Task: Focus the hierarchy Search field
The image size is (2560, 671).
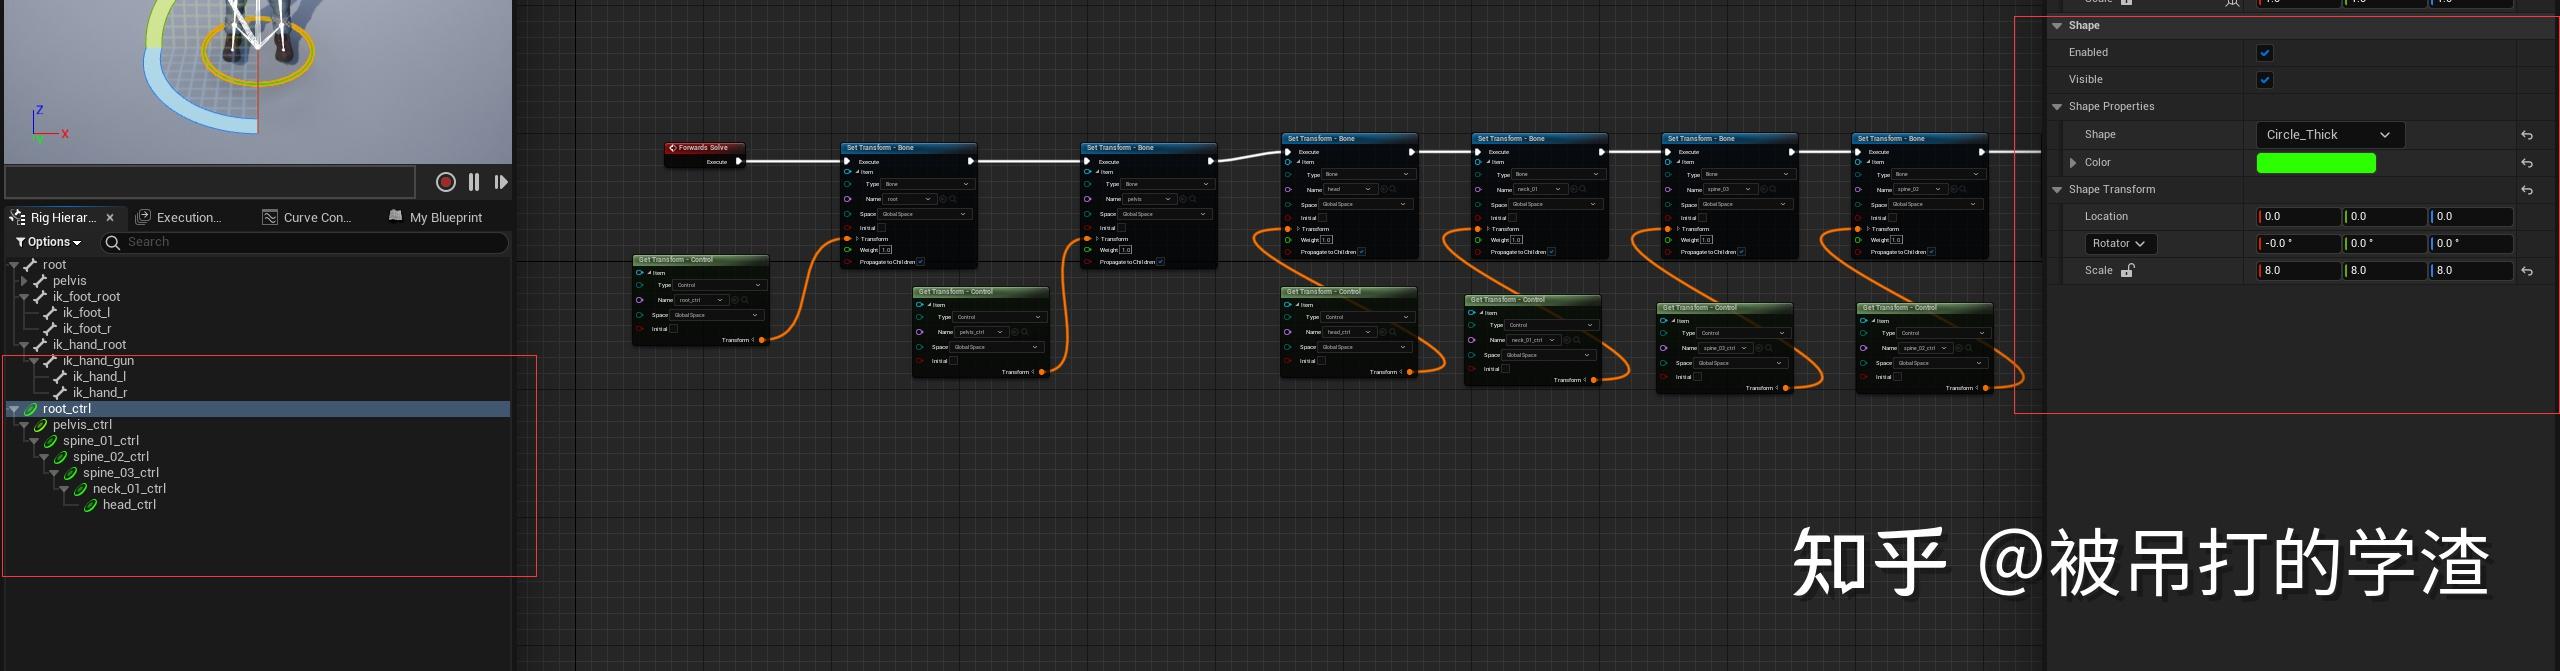Action: point(305,242)
